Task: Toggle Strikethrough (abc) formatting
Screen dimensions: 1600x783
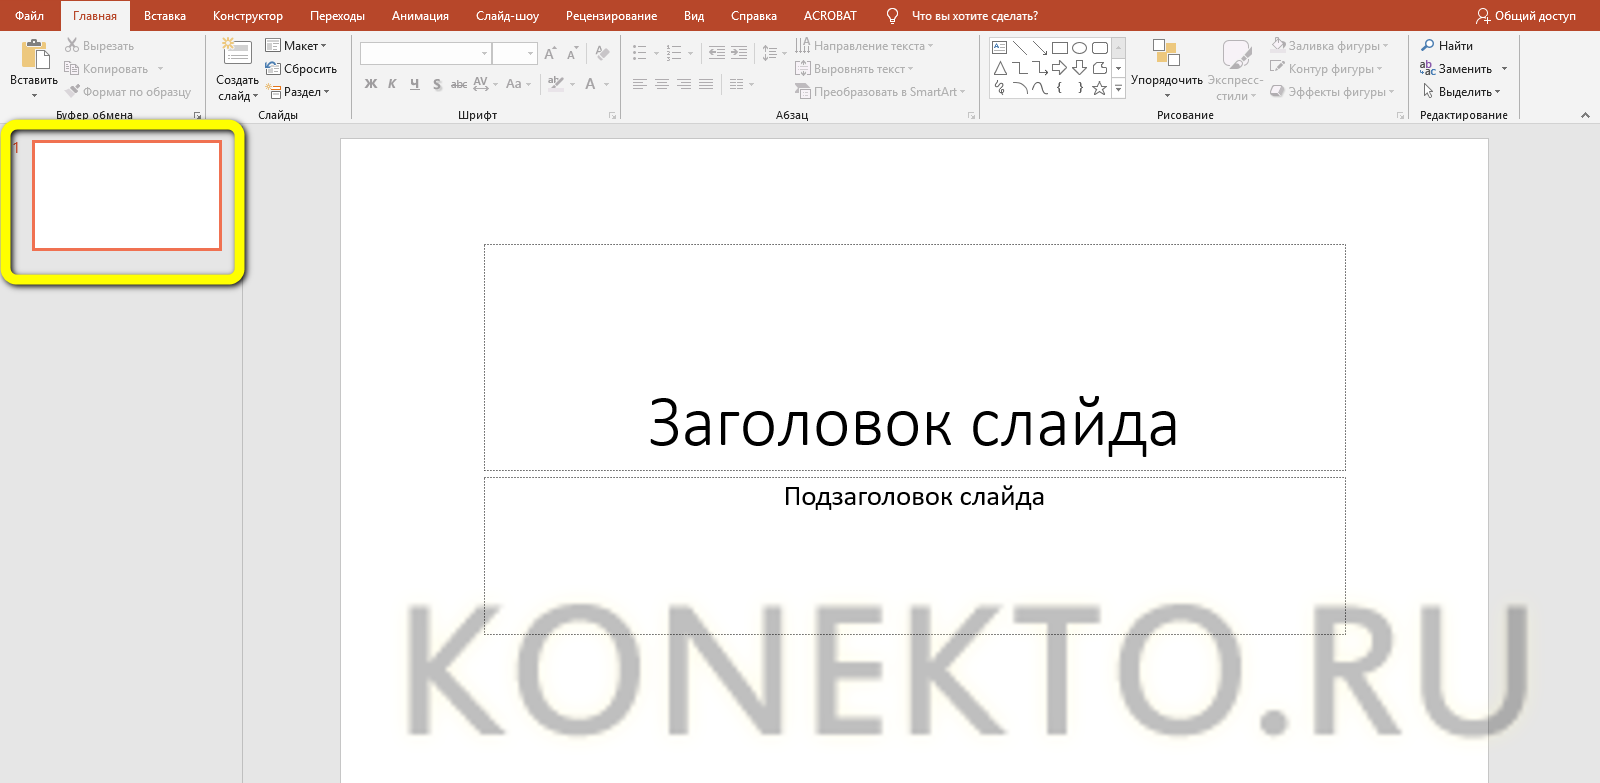Action: click(459, 84)
